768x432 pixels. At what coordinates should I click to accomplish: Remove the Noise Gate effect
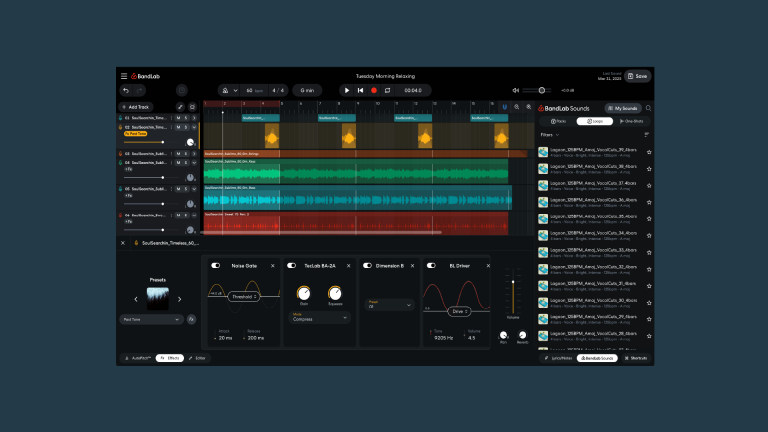click(273, 266)
